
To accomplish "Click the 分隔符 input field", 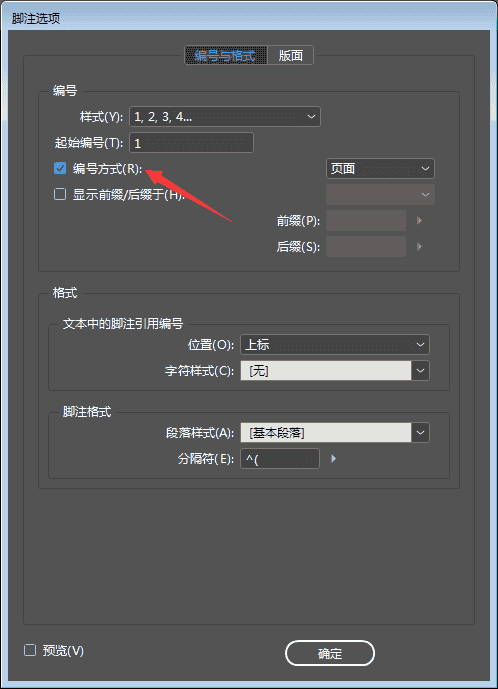I will pyautogui.click(x=280, y=459).
